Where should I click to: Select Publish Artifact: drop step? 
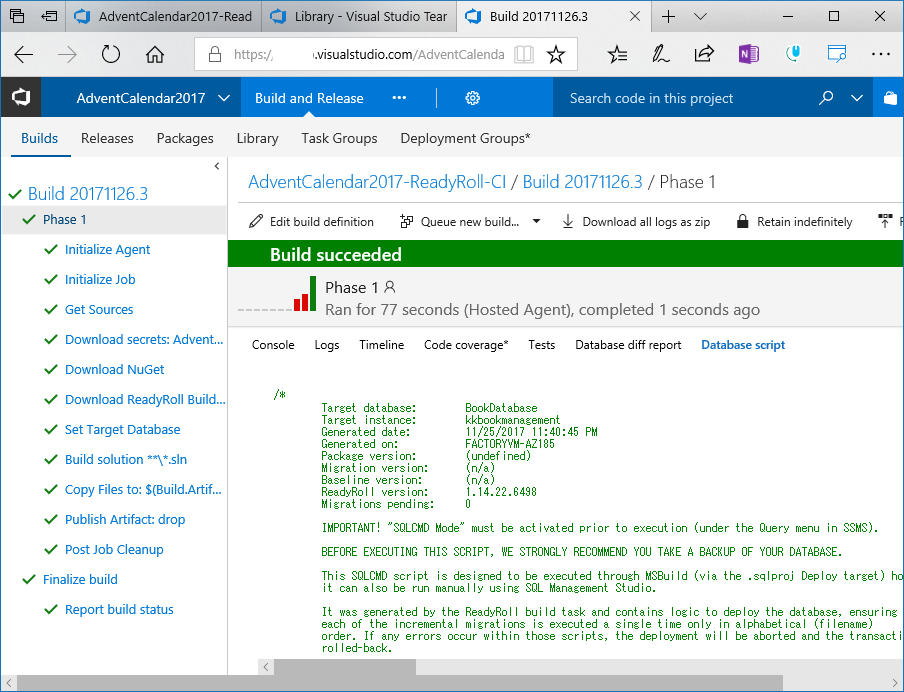pos(125,519)
